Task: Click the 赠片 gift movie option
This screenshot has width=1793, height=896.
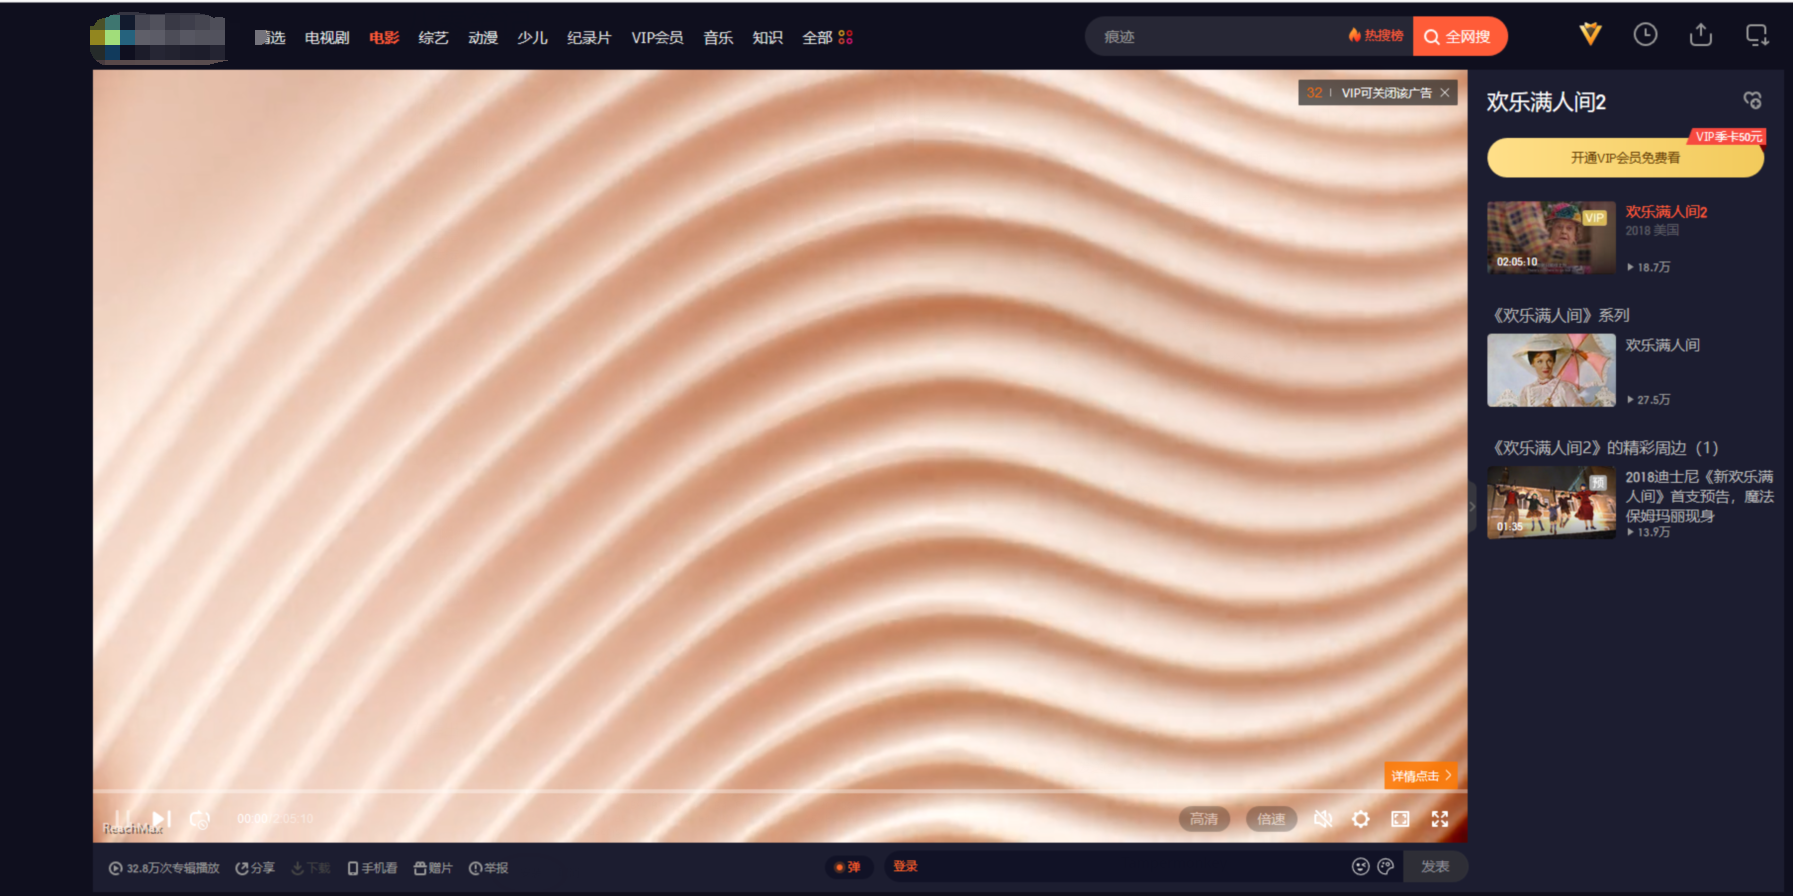Action: click(433, 868)
